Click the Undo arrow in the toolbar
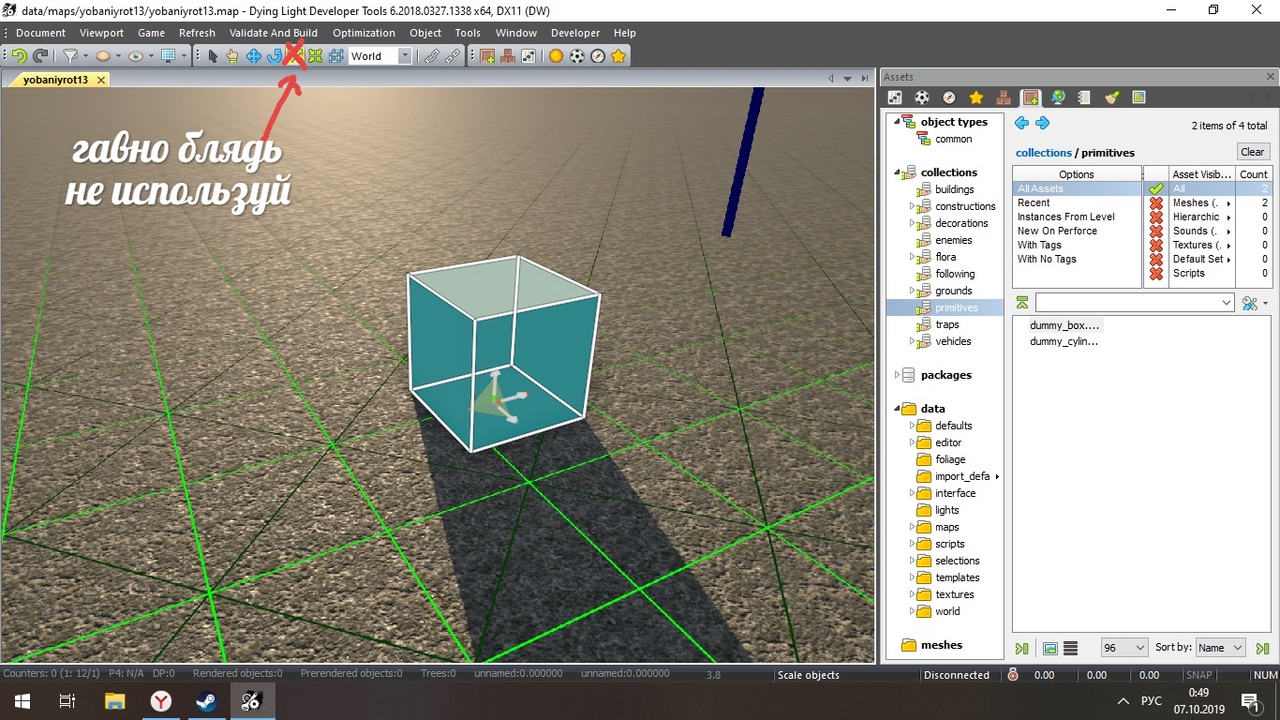 (19, 57)
